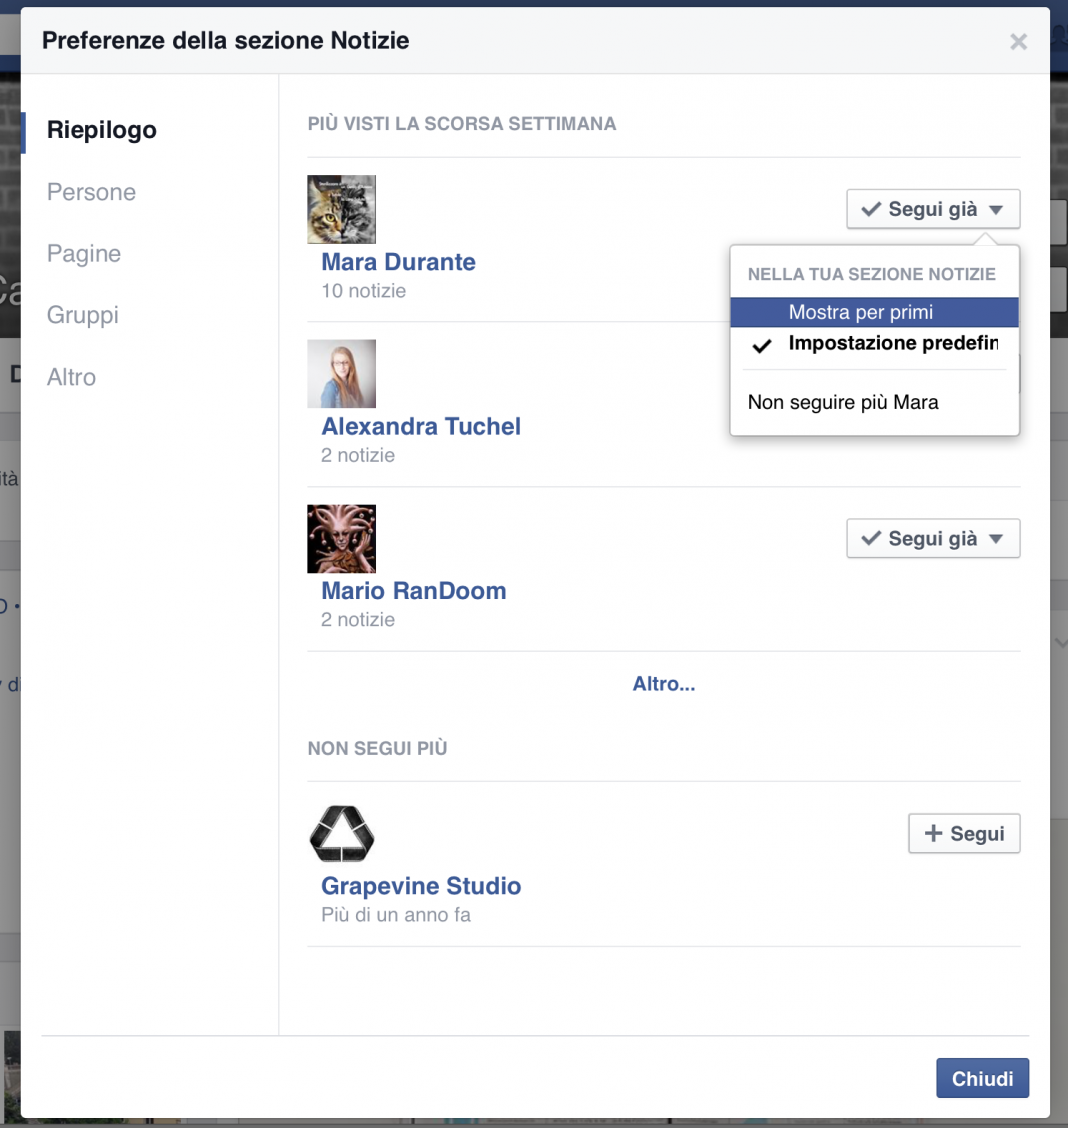Image resolution: width=1068 pixels, height=1128 pixels.
Task: Click the plus icon next to Segui
Action: point(933,833)
